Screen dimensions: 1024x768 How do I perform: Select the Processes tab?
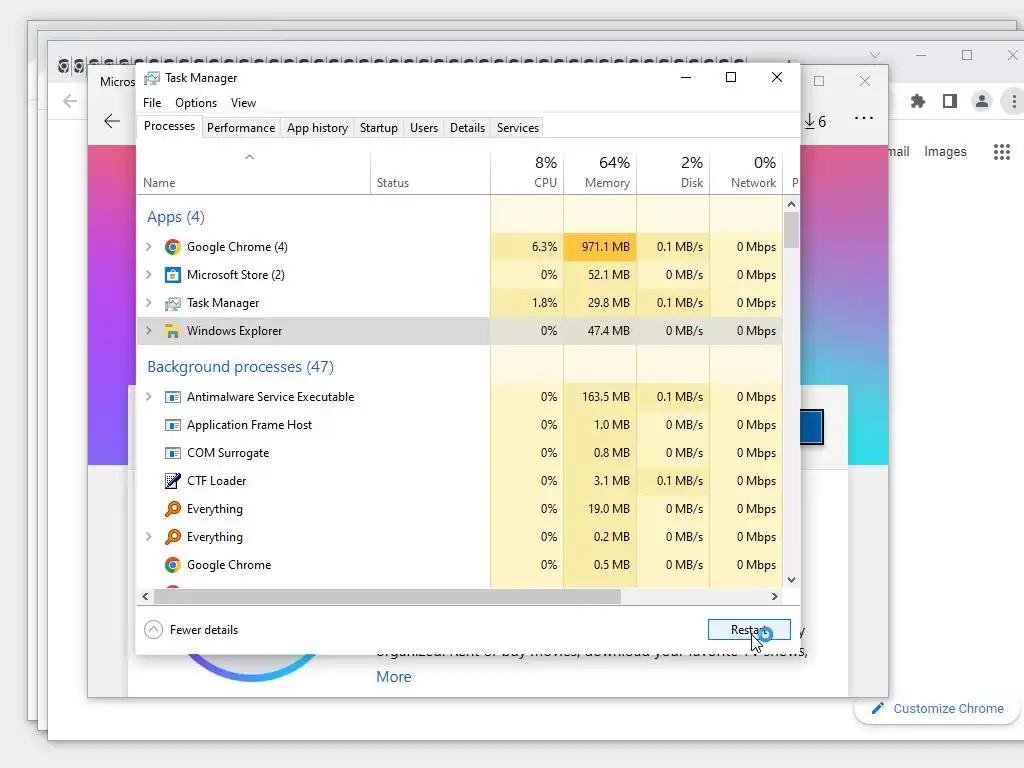(x=169, y=126)
